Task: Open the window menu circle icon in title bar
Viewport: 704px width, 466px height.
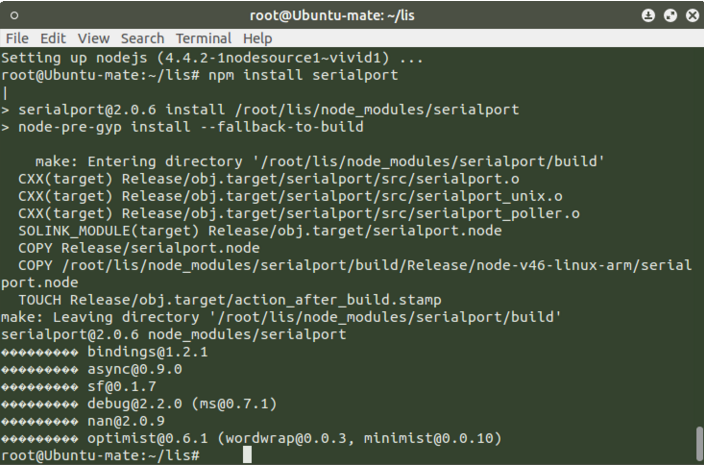Action: [14, 16]
